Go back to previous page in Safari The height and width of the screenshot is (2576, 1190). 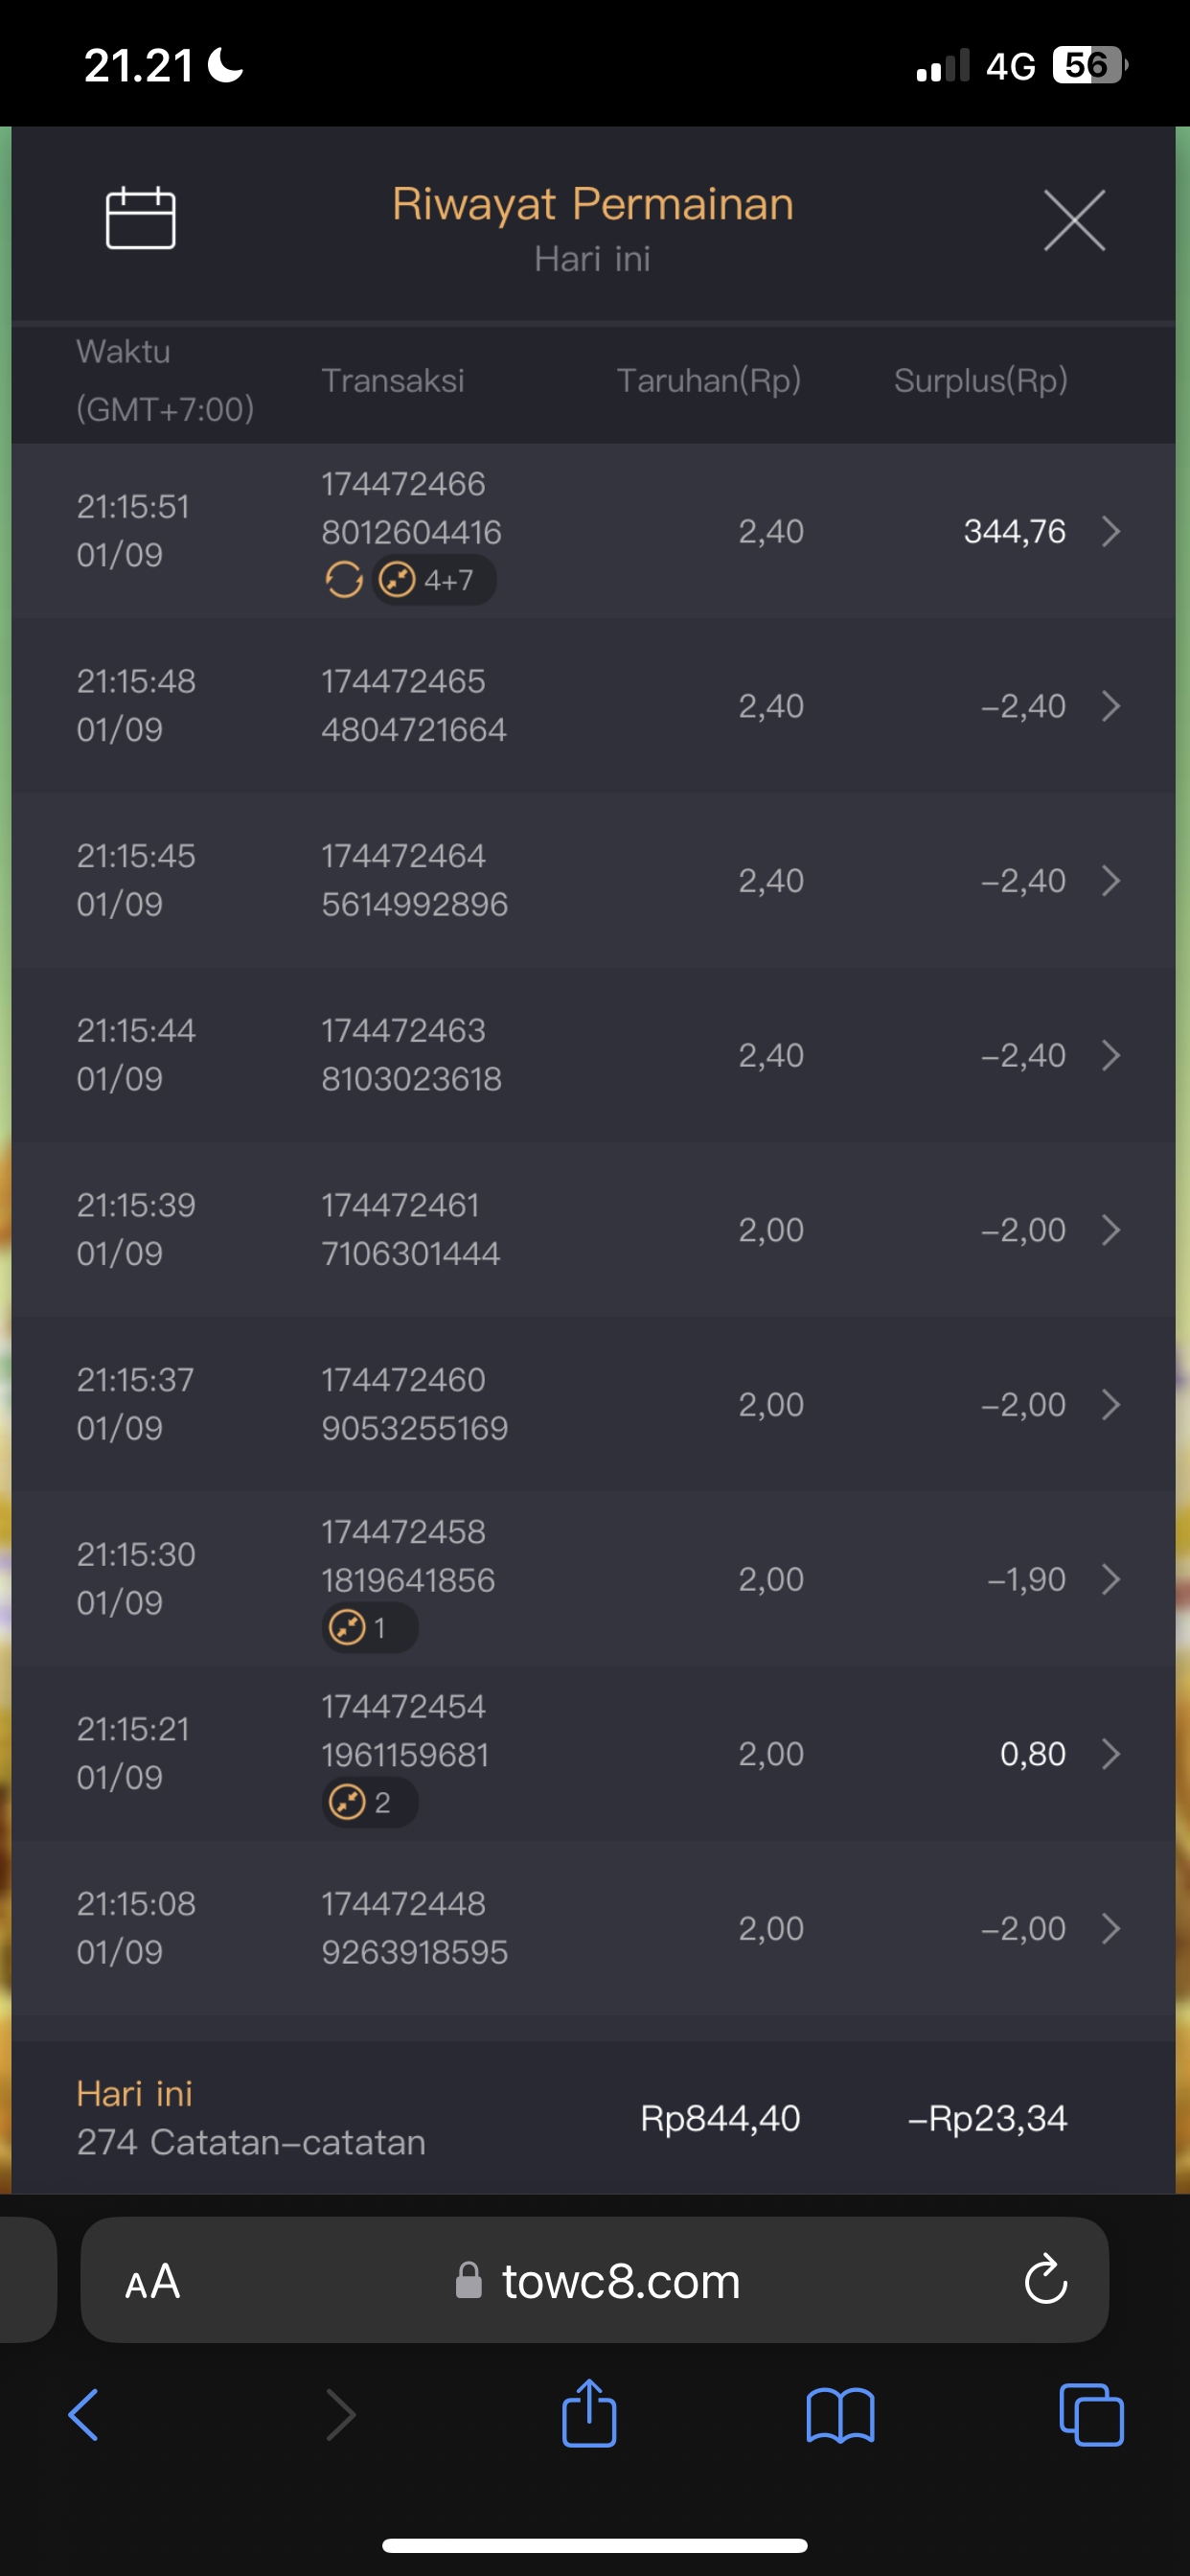tap(84, 2416)
